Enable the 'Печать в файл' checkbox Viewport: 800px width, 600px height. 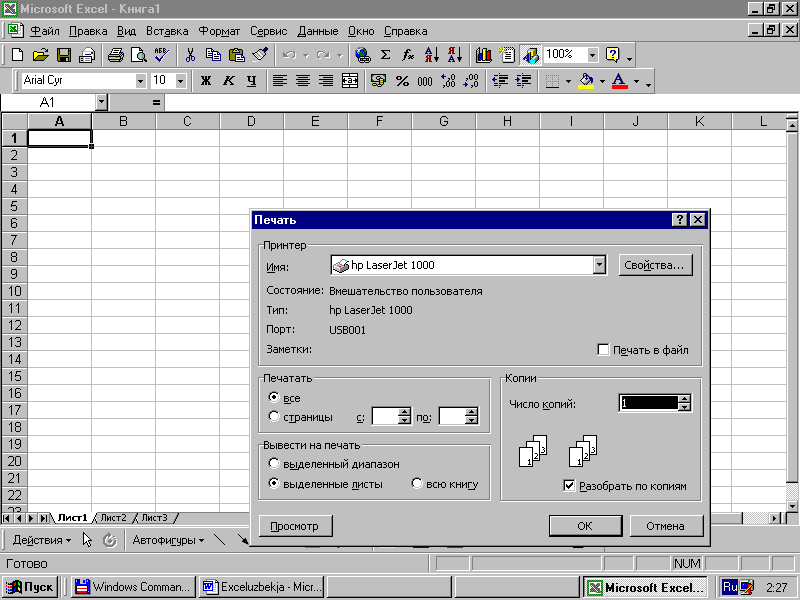pos(603,349)
